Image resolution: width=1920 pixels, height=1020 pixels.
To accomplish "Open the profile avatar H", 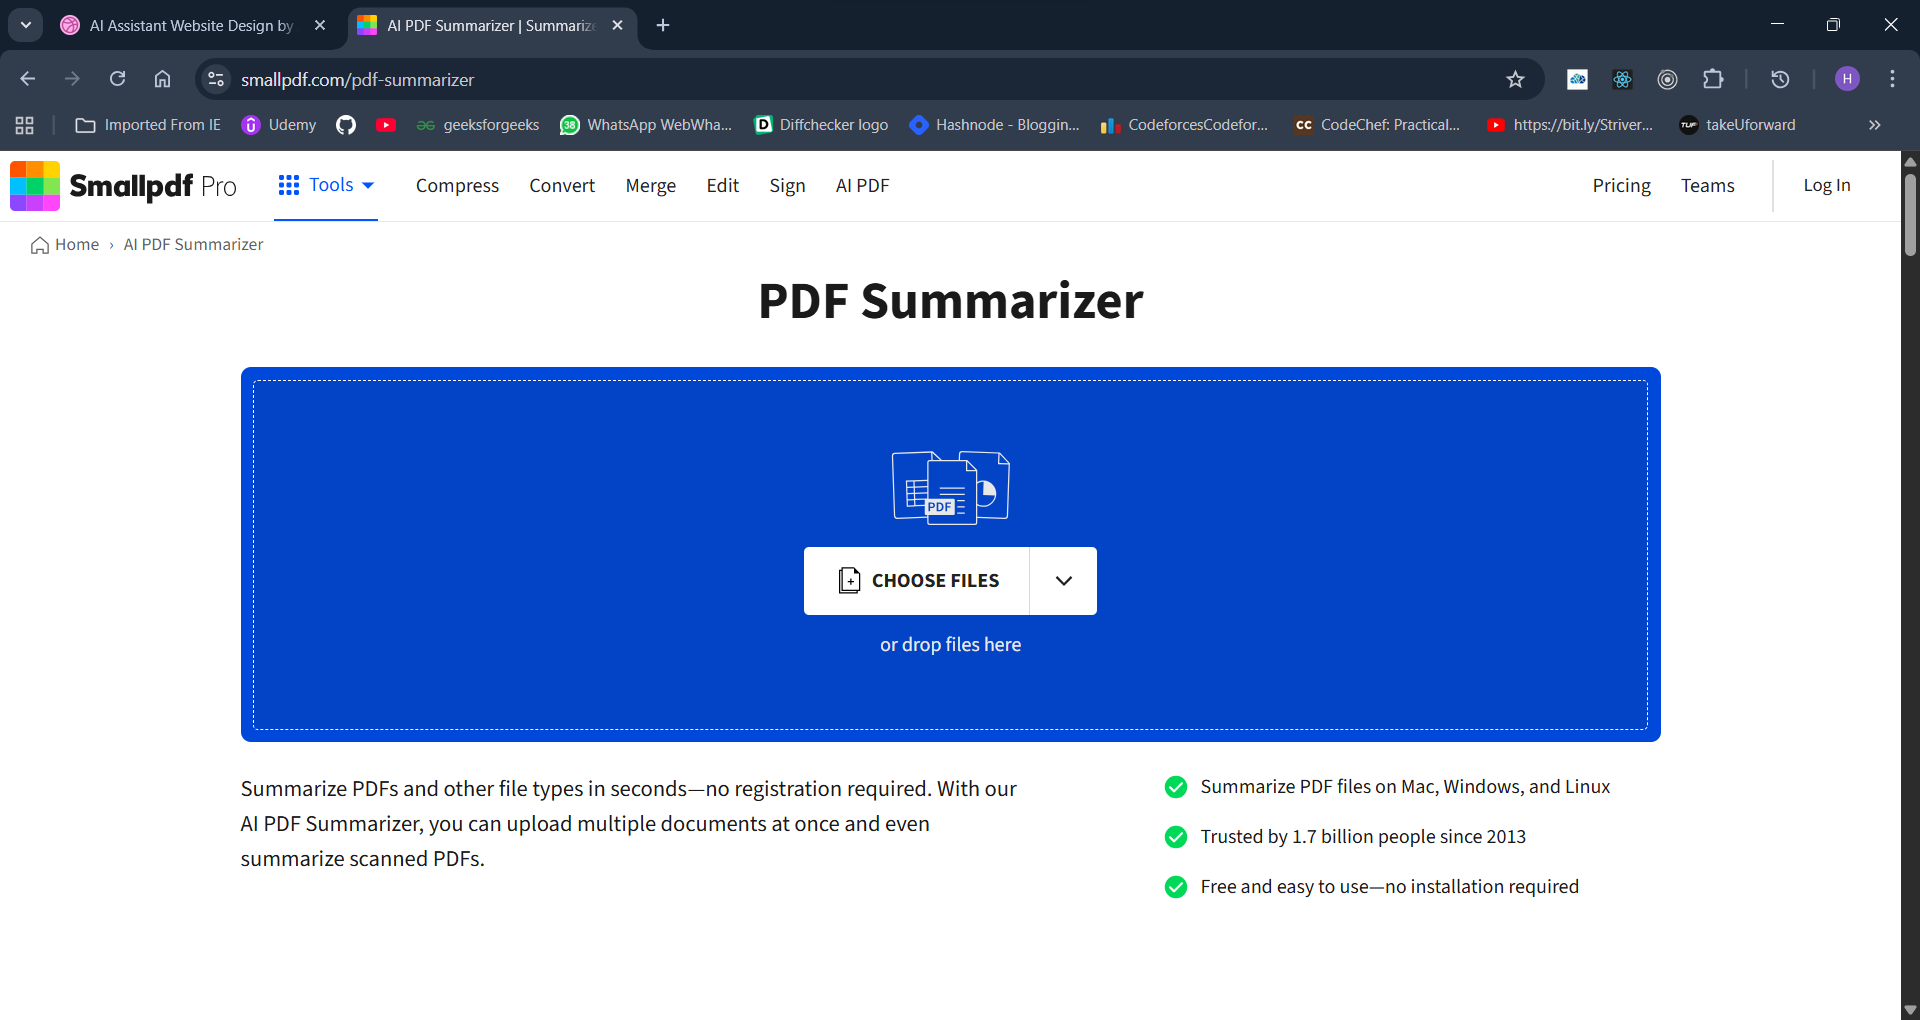I will click(x=1847, y=79).
